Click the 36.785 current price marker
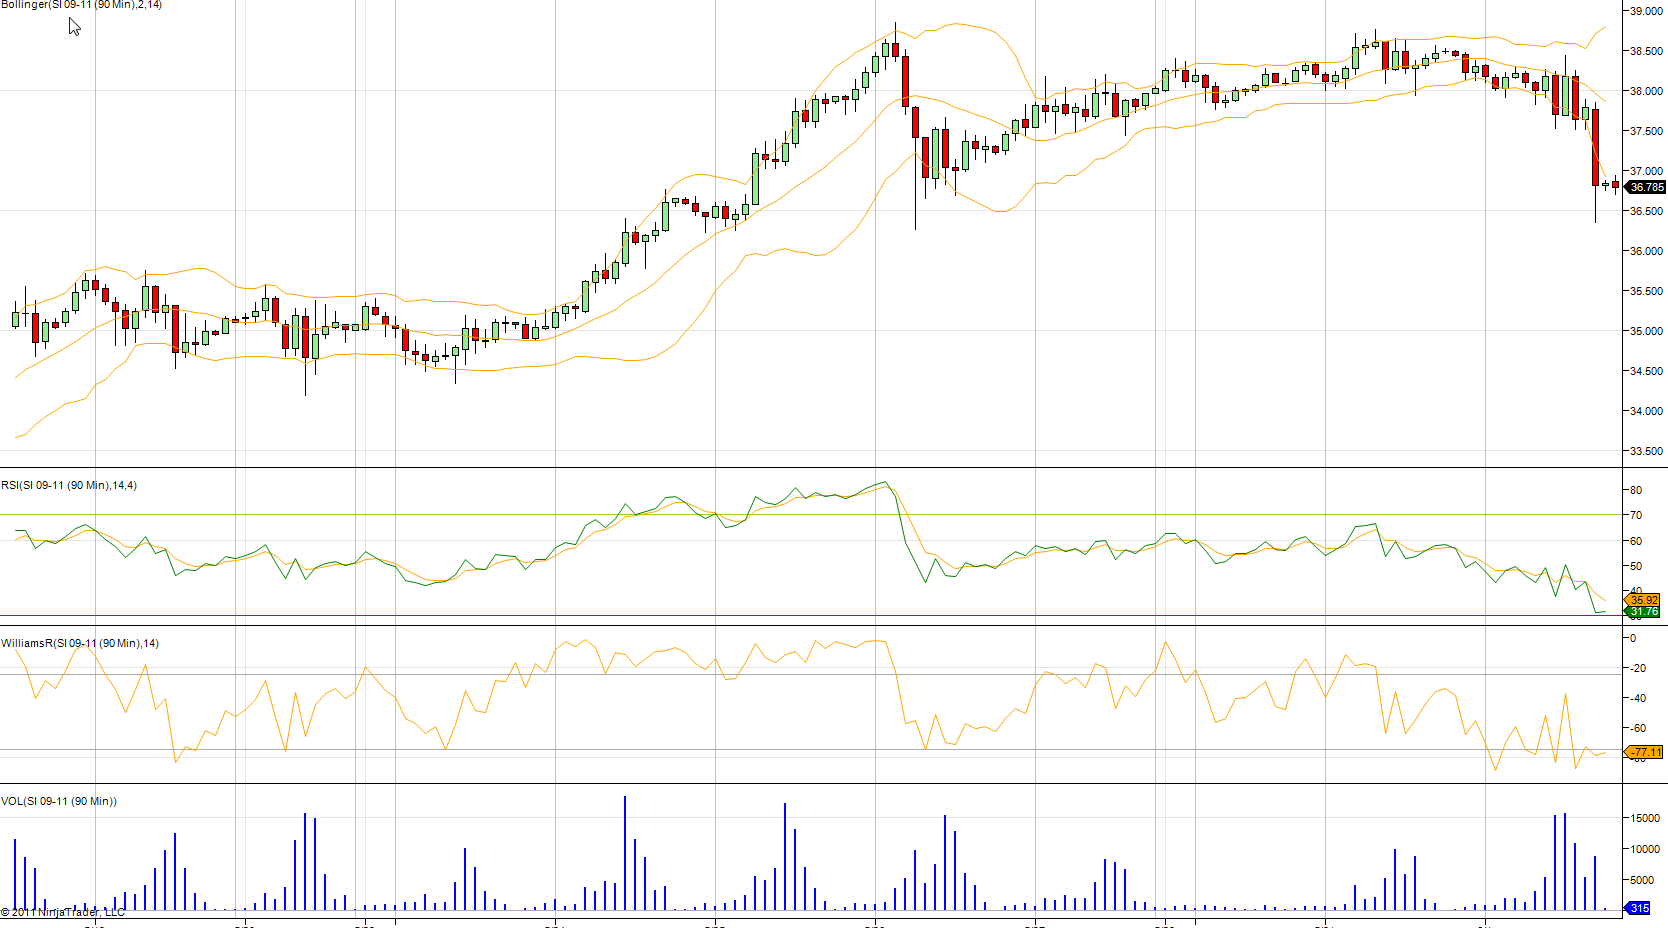The image size is (1668, 928). click(1646, 187)
